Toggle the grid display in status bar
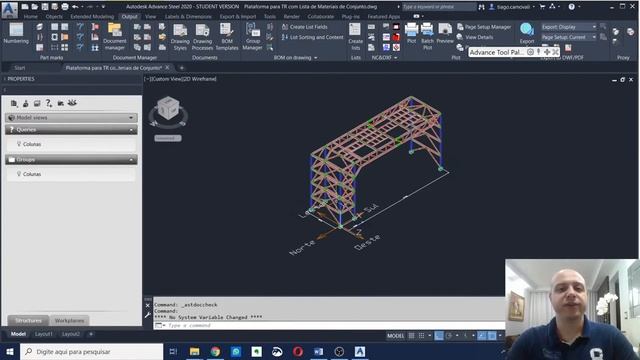 [x=411, y=336]
